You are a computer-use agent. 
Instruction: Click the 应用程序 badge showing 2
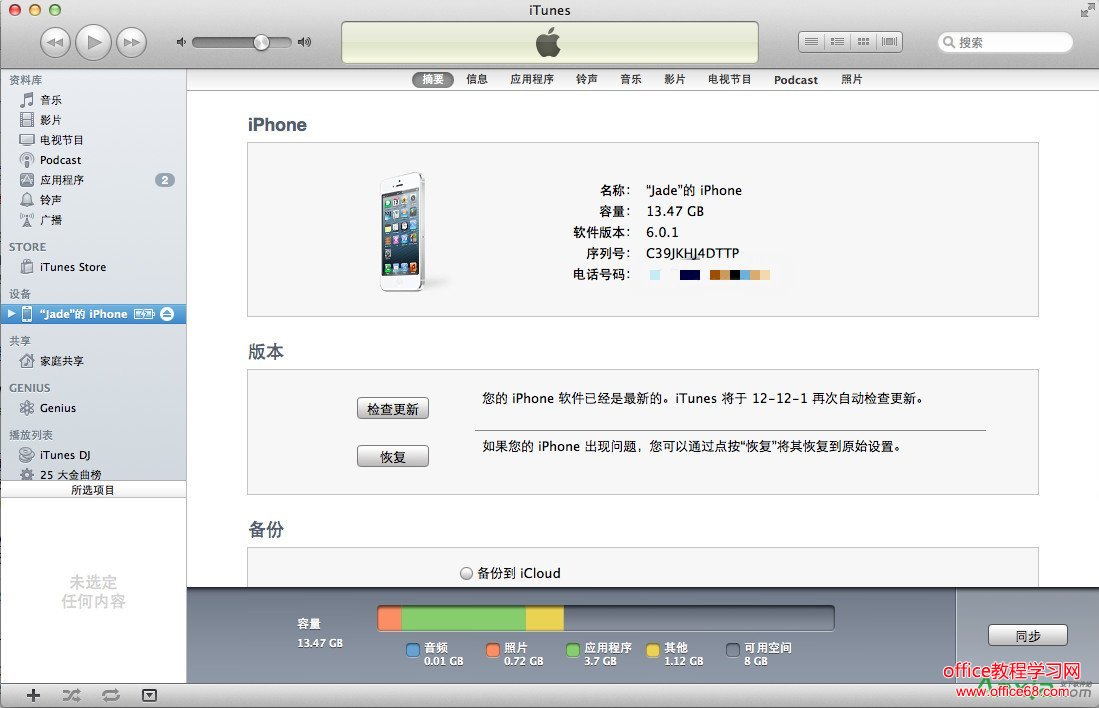point(165,180)
